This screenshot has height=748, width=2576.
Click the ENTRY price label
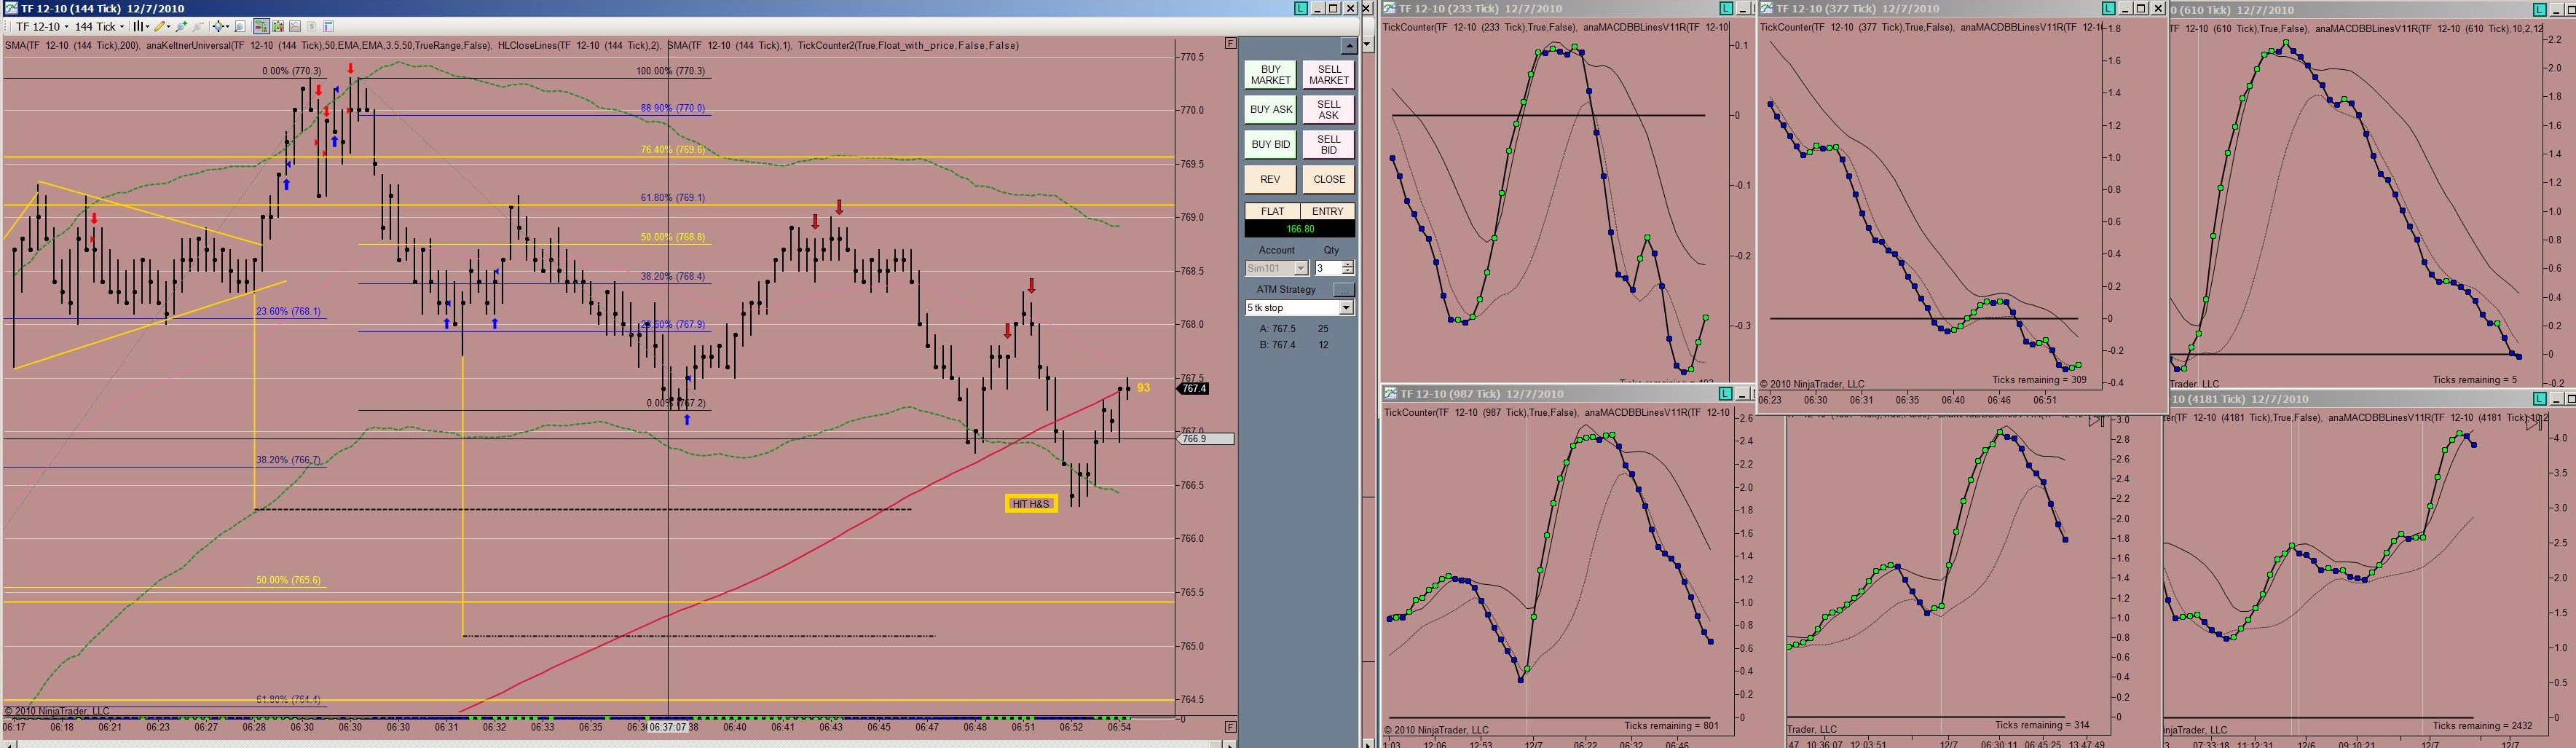(1327, 211)
